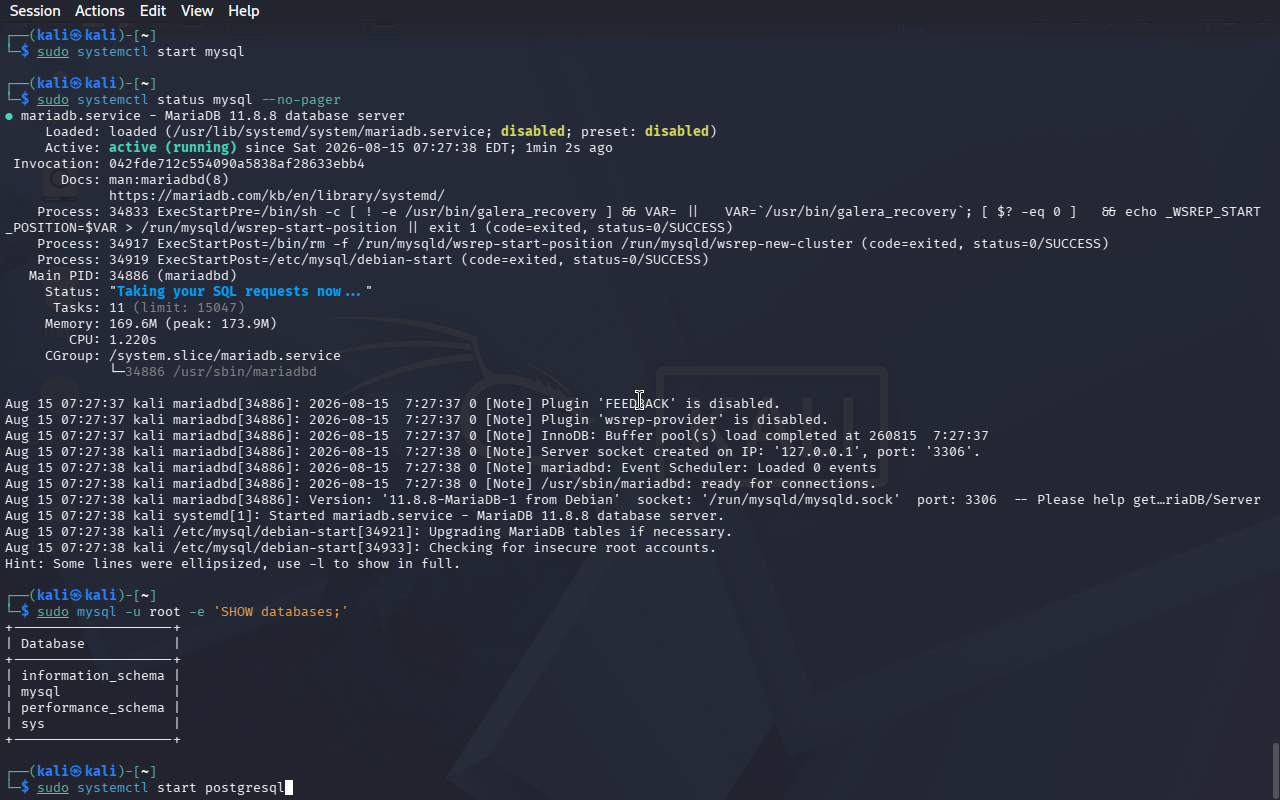Click the information_schema database row
1280x800 pixels.
point(92,676)
